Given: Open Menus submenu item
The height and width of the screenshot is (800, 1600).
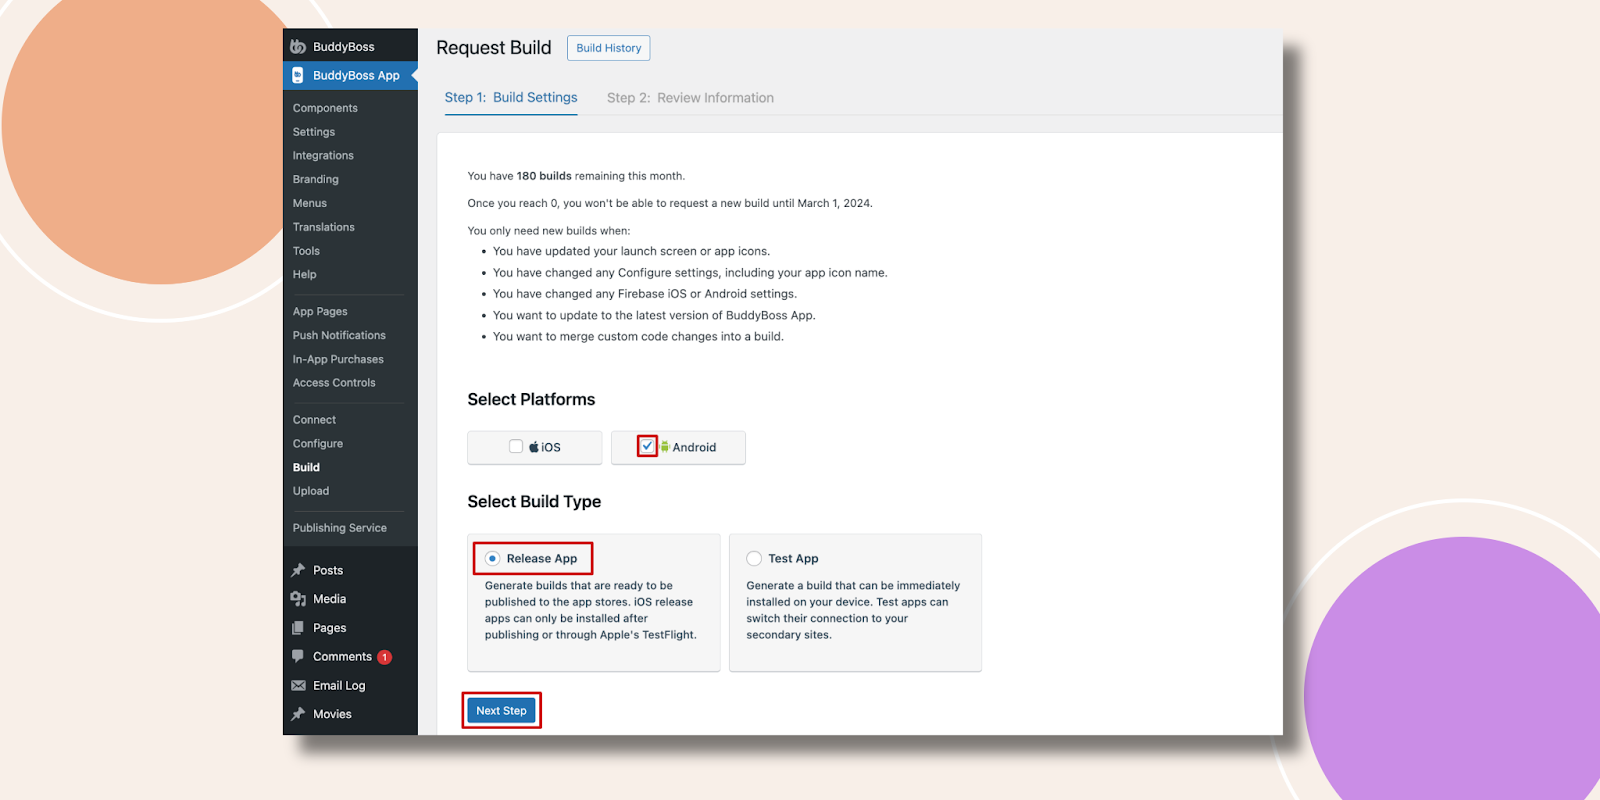Looking at the screenshot, I should 310,203.
